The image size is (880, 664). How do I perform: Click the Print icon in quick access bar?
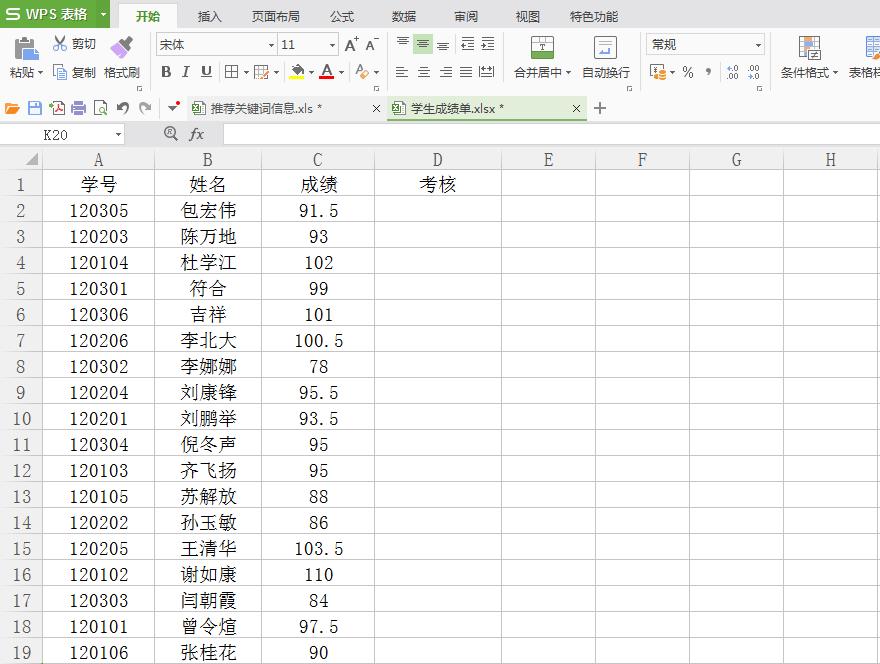coord(80,108)
